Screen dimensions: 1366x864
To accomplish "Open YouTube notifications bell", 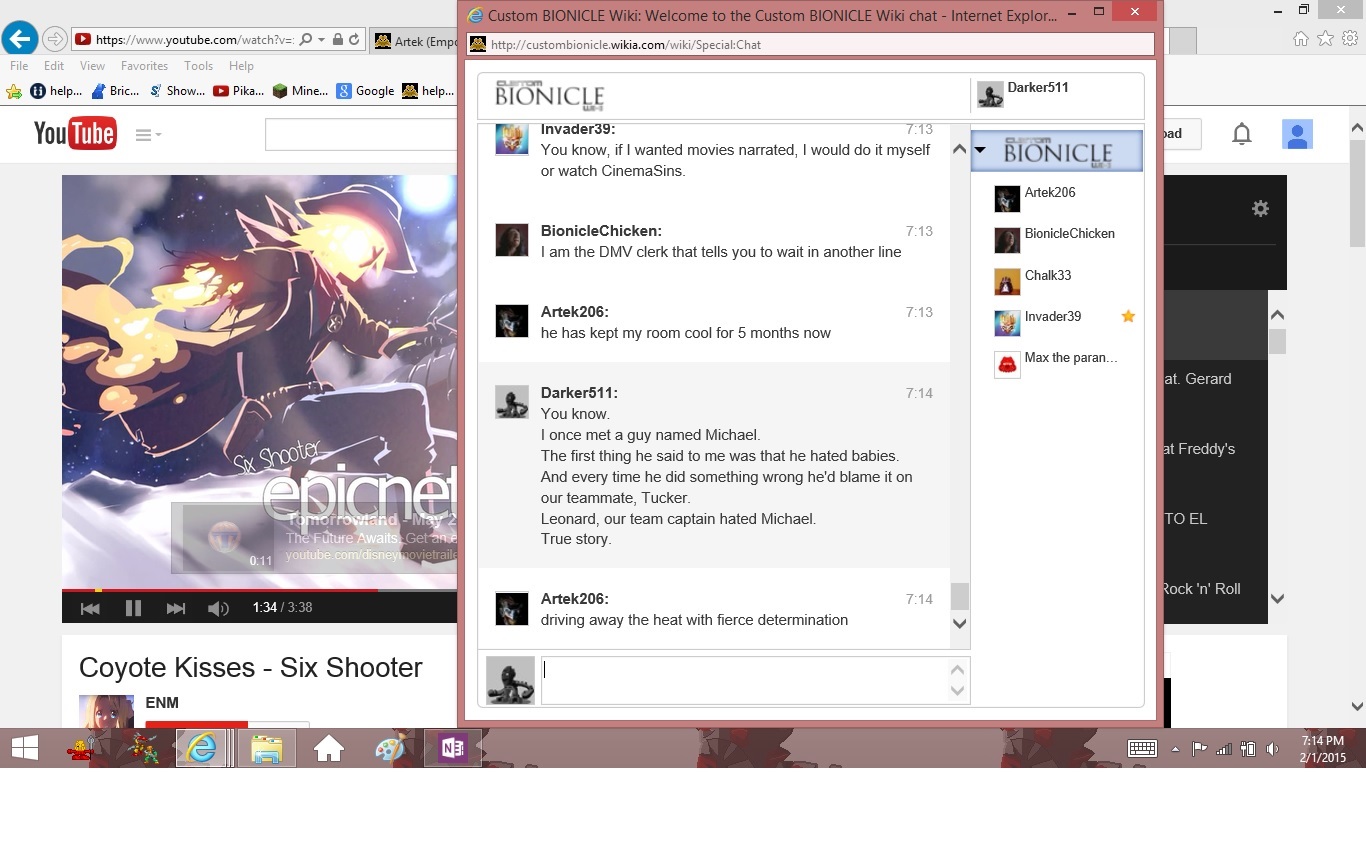I will 1242,134.
